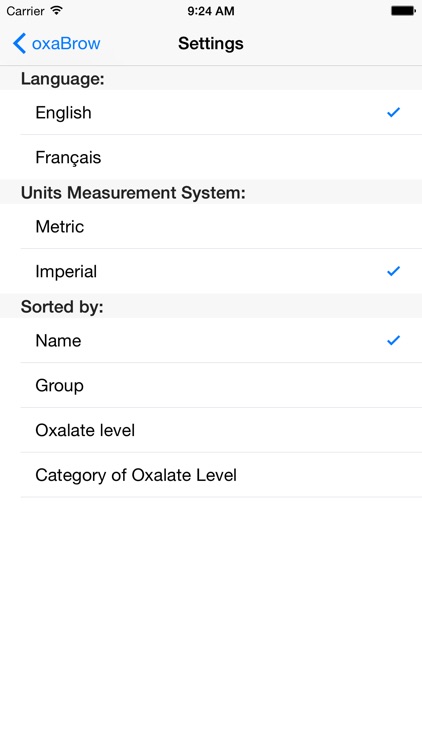
Task: Tap the Language section header
Action: [x=63, y=78]
